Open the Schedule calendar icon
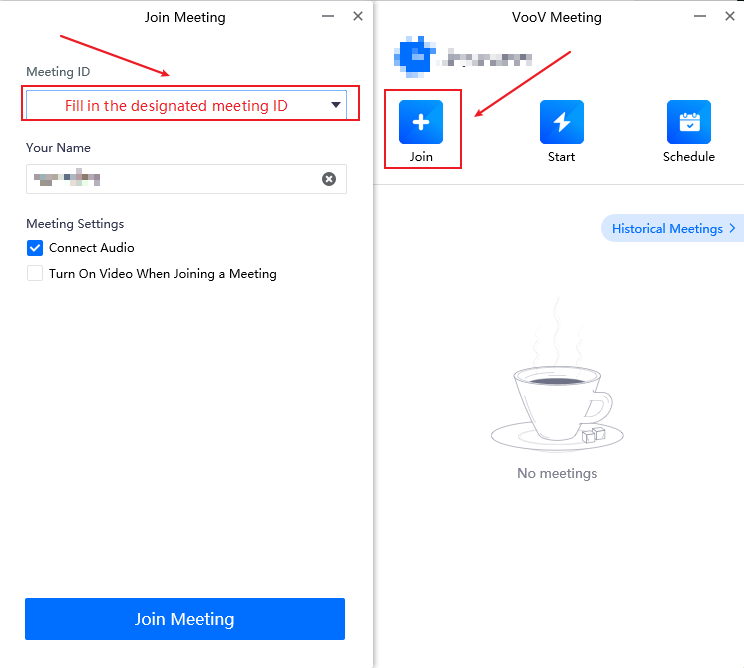744x668 pixels. tap(689, 122)
